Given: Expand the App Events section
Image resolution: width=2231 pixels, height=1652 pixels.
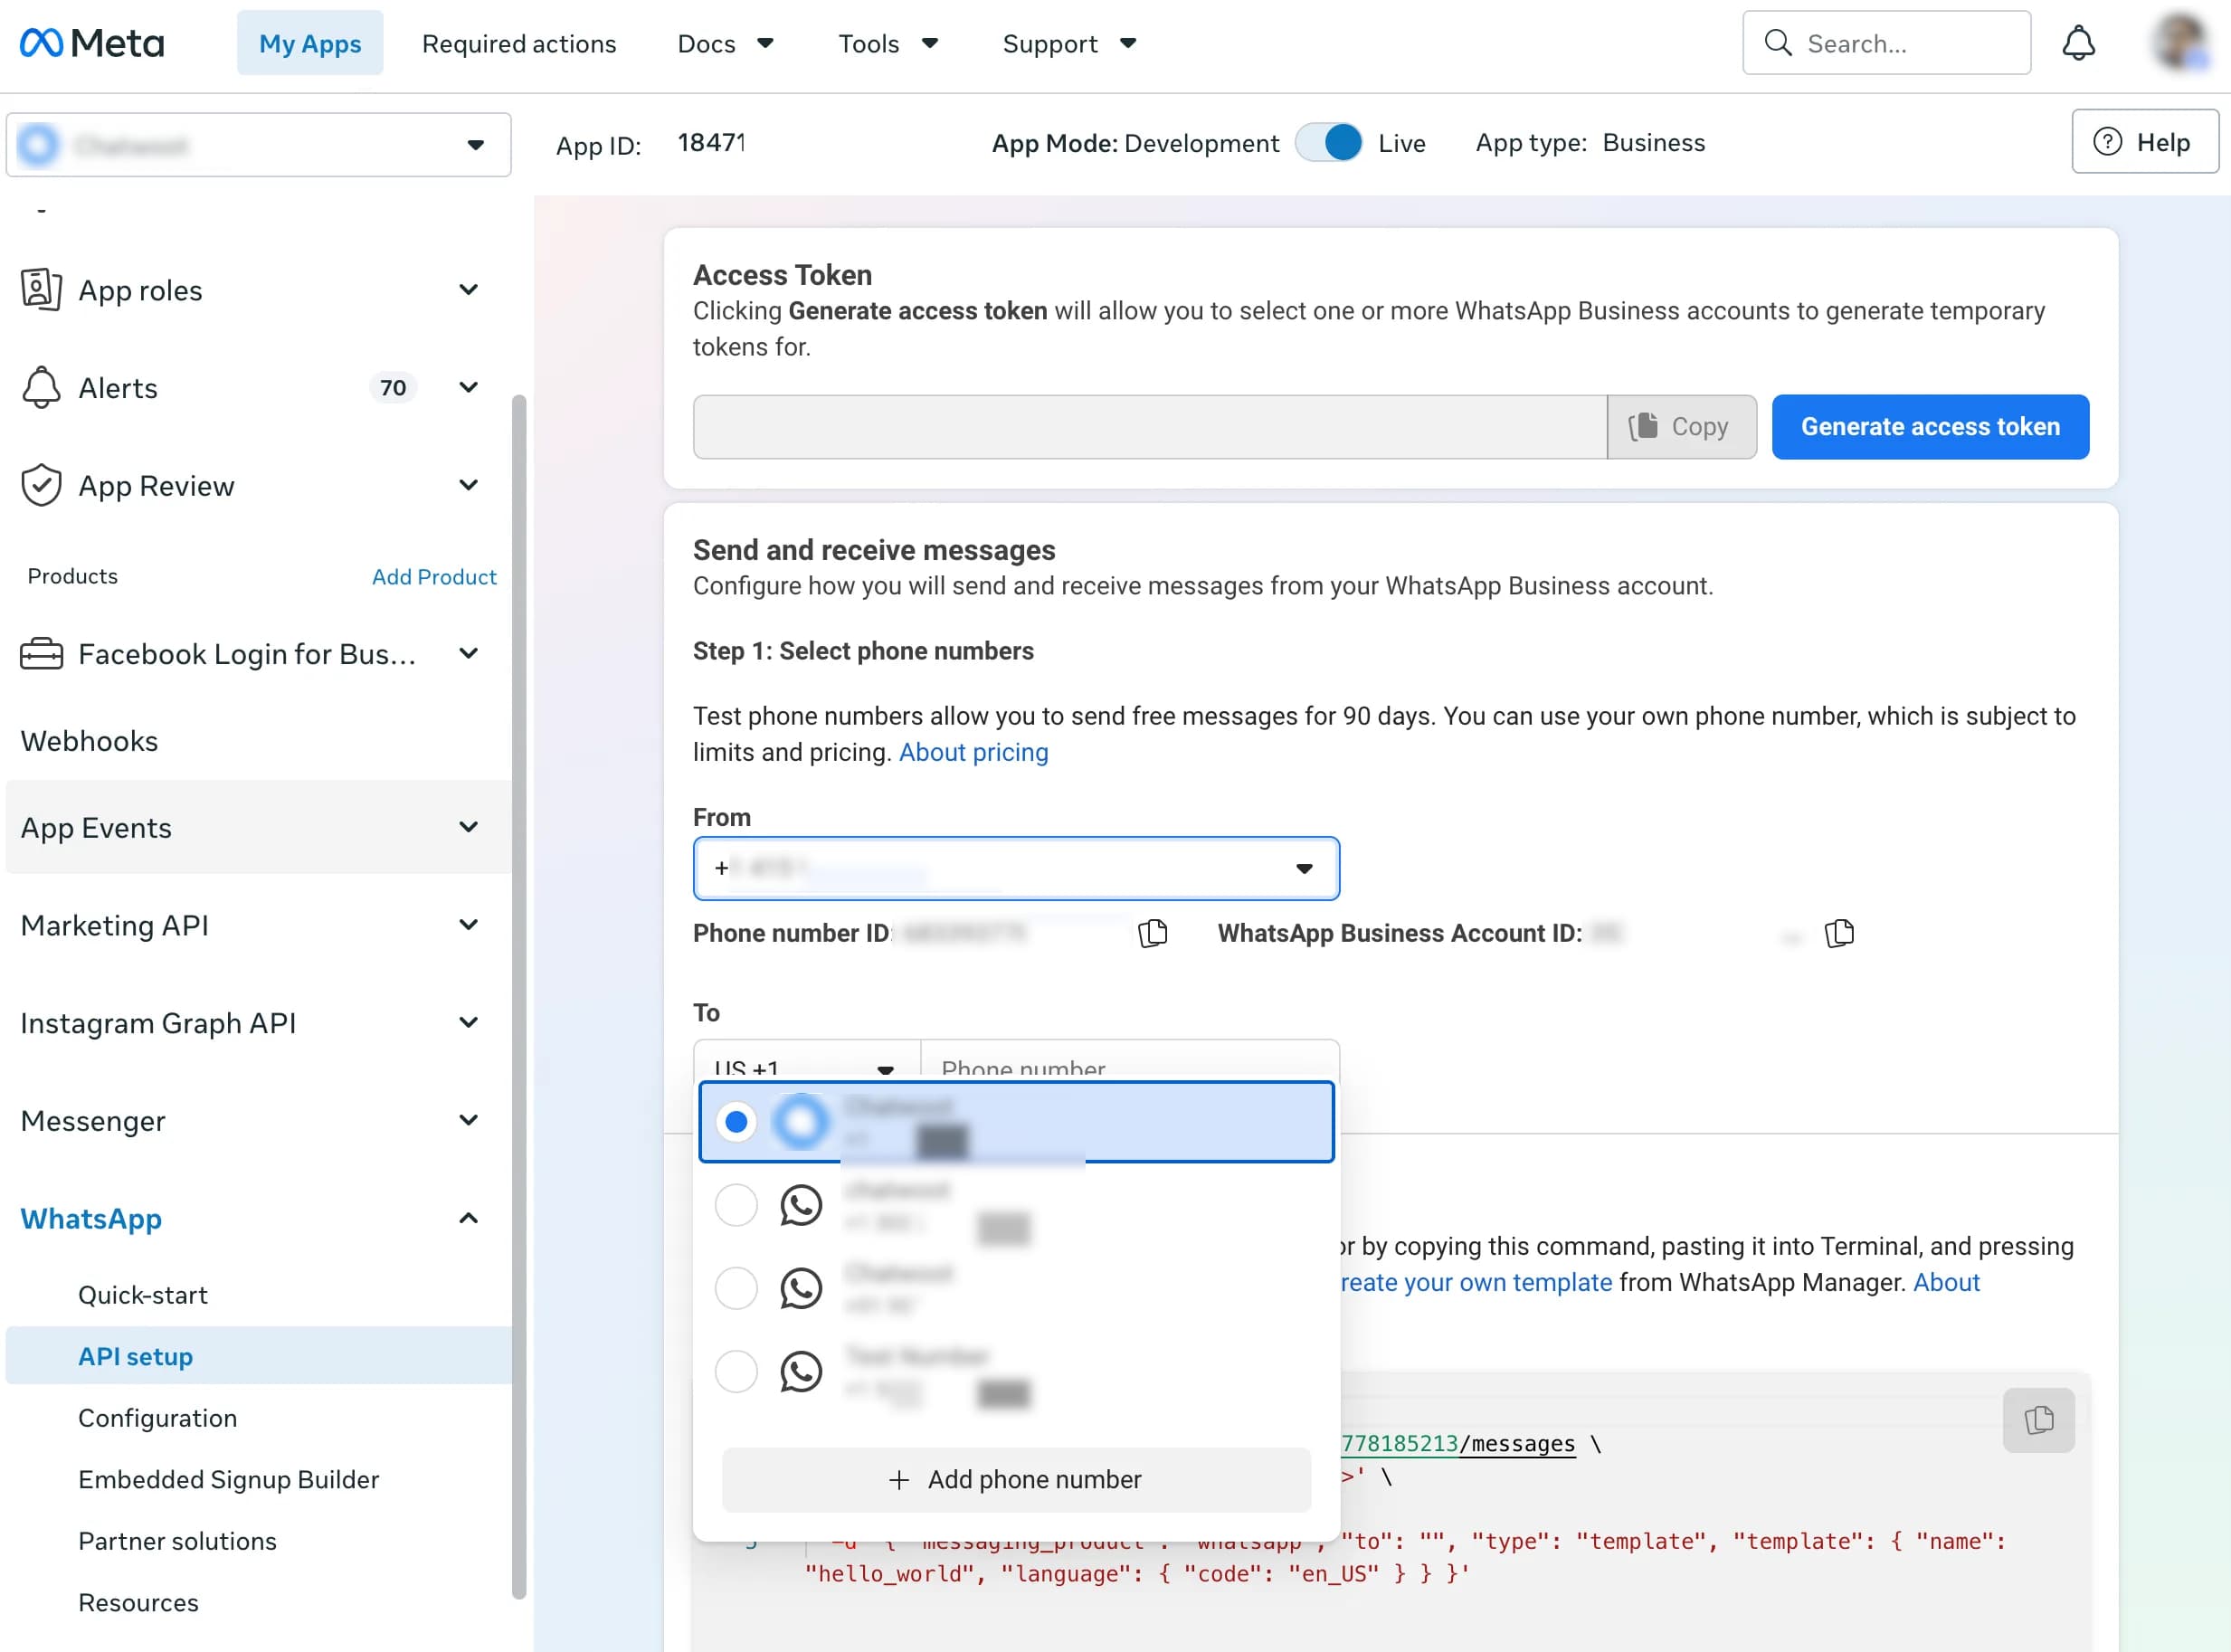Looking at the screenshot, I should [468, 828].
